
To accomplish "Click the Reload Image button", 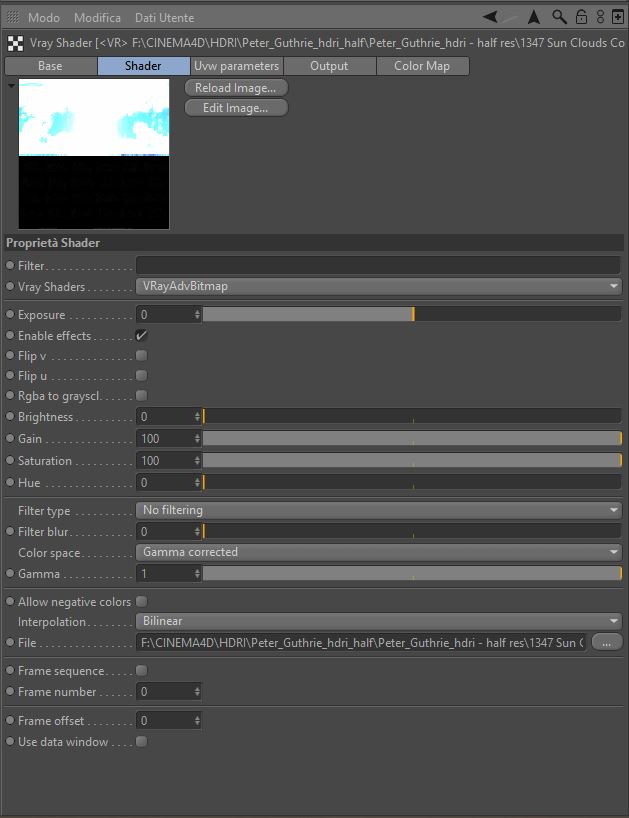I will click(236, 88).
